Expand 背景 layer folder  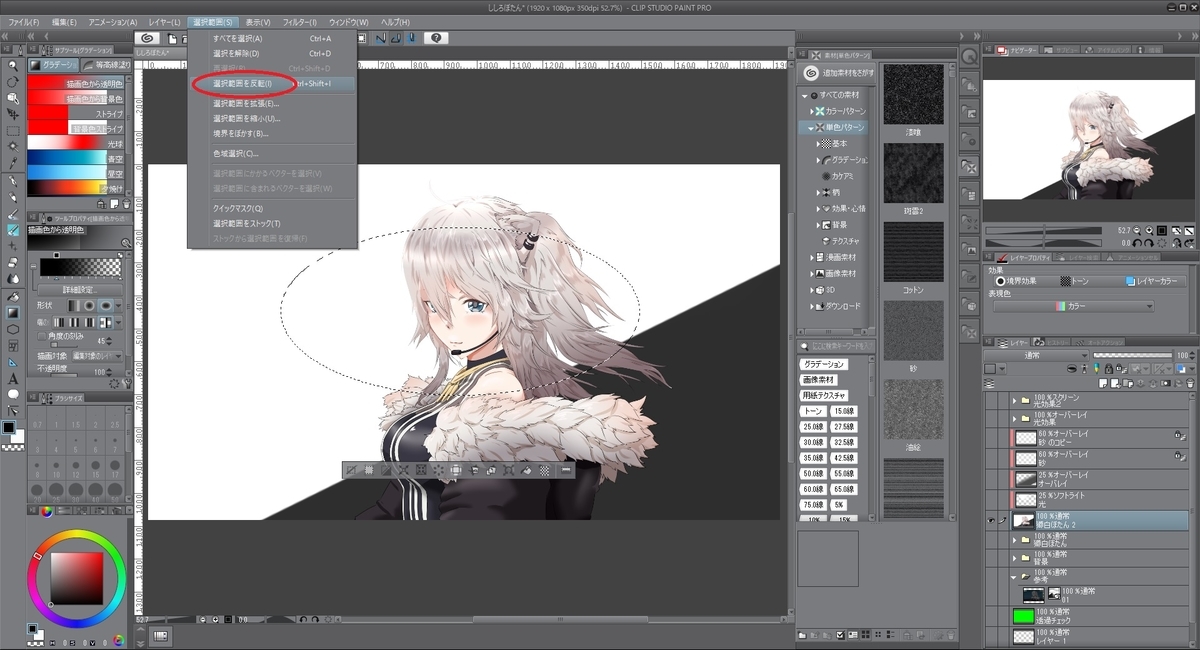1014,558
